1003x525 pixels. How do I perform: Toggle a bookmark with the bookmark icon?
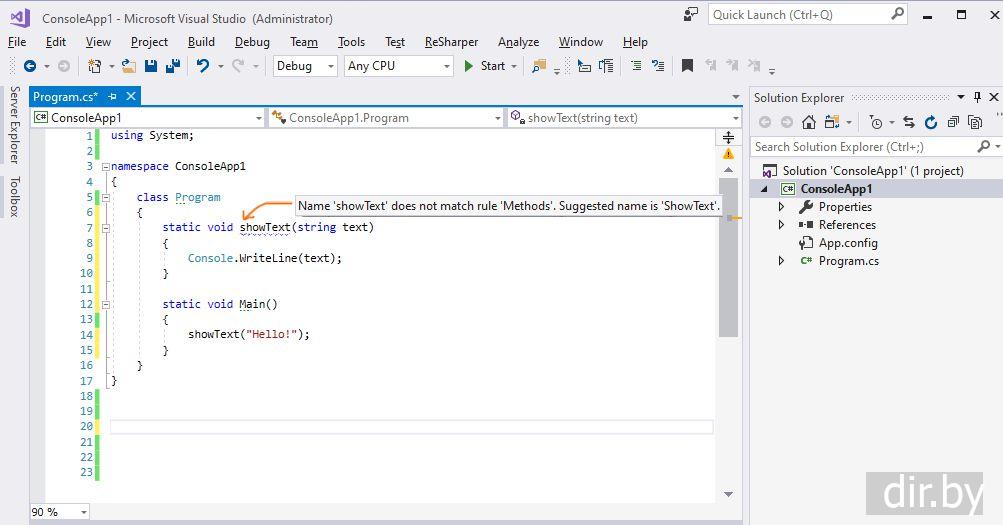(687, 66)
